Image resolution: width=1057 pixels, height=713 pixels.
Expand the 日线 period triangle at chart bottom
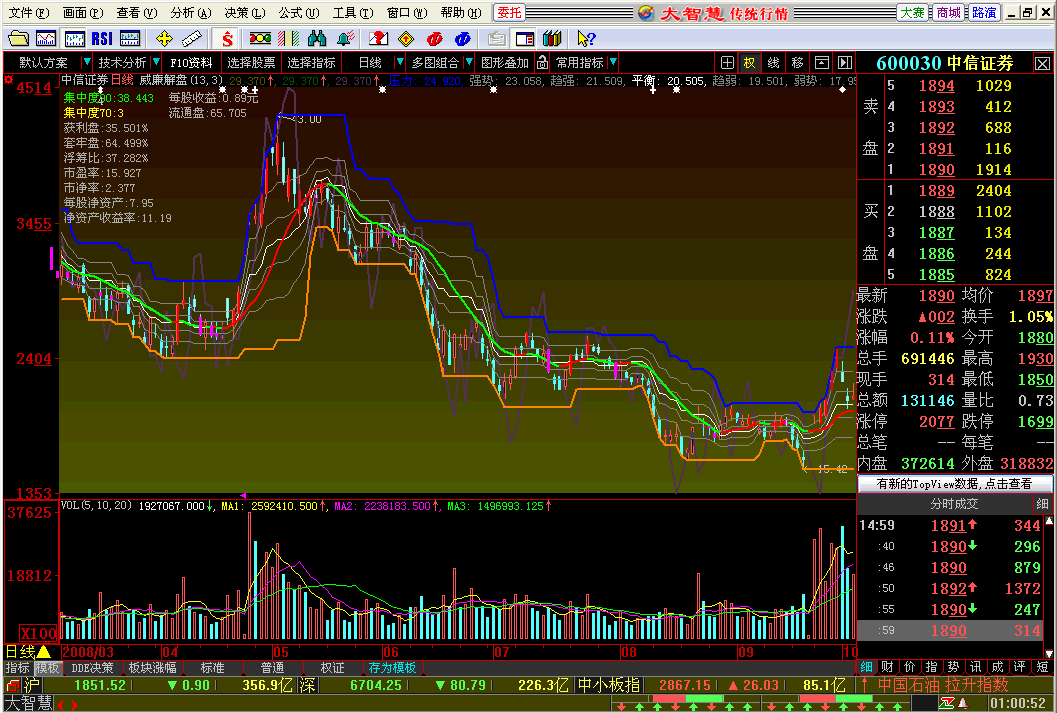44,652
